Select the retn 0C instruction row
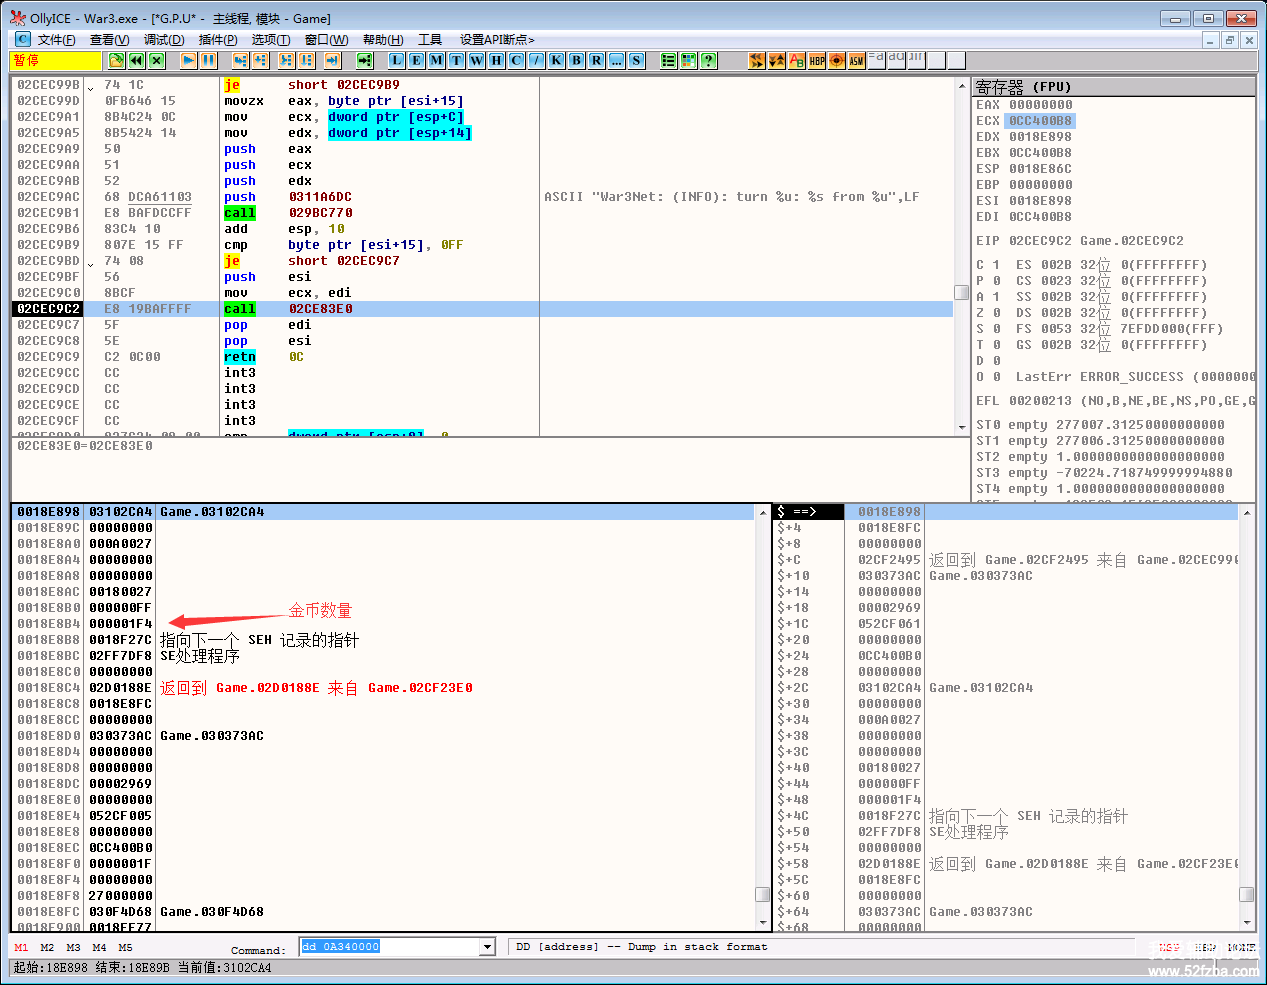This screenshot has width=1267, height=985. (482, 357)
